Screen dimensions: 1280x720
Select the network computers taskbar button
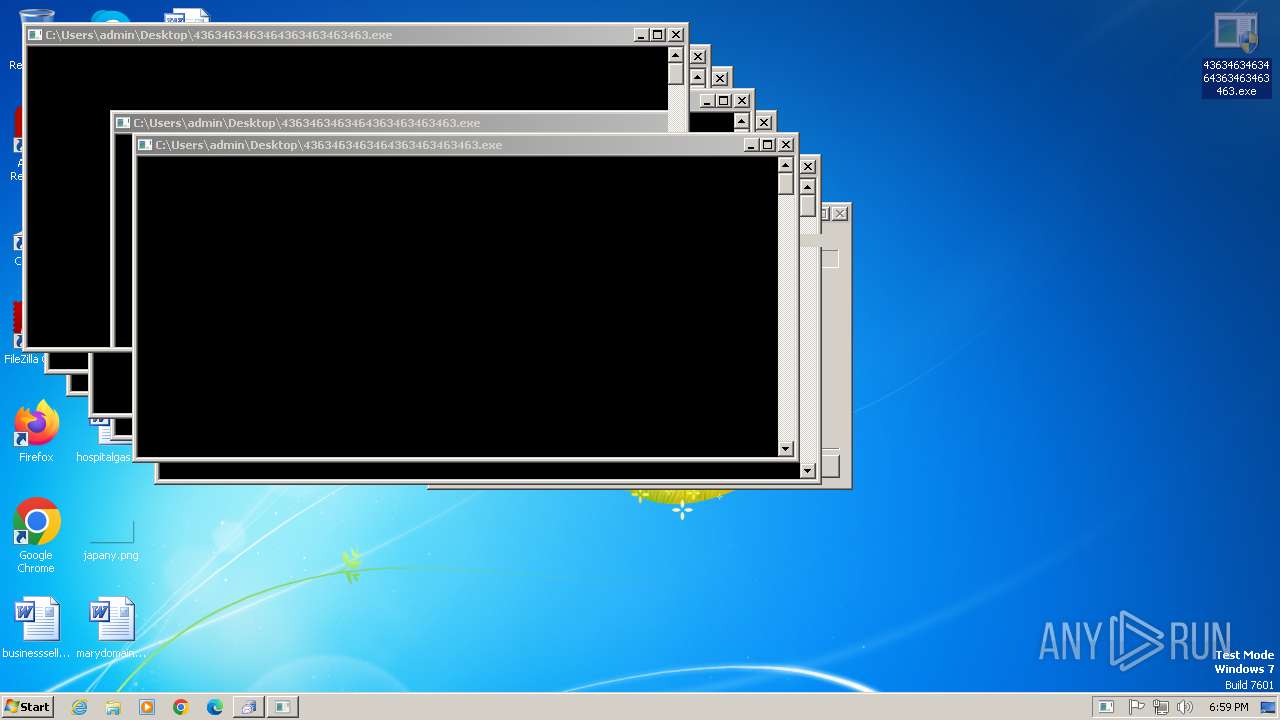tap(248, 707)
